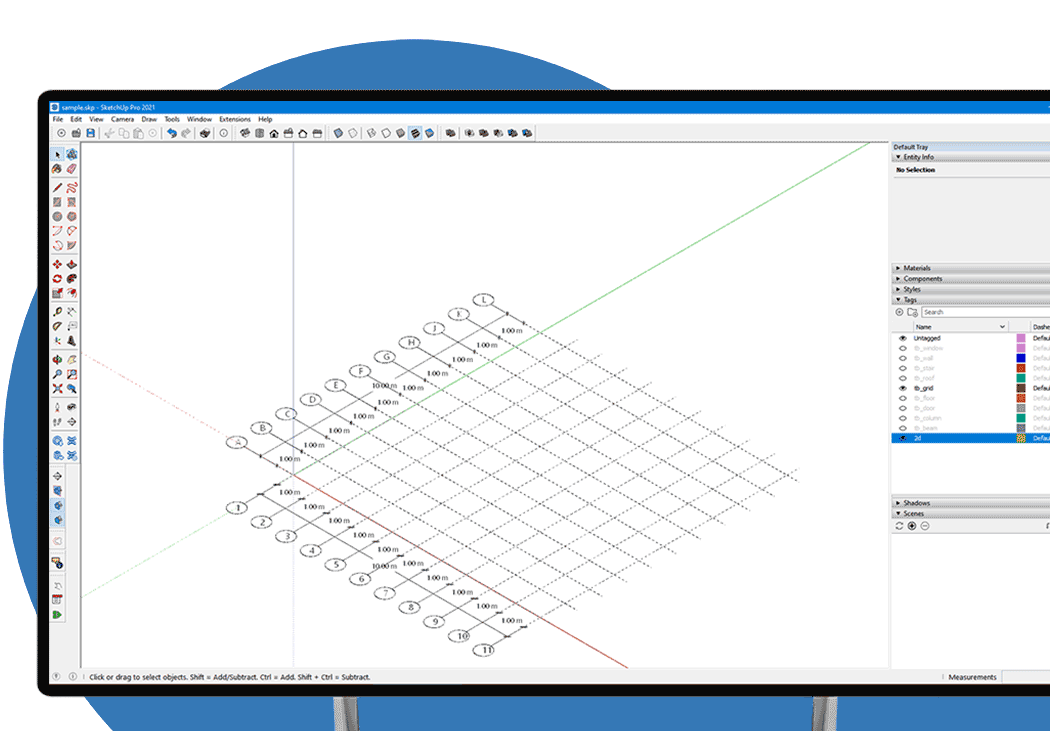Show the tb_column tag

[x=902, y=418]
